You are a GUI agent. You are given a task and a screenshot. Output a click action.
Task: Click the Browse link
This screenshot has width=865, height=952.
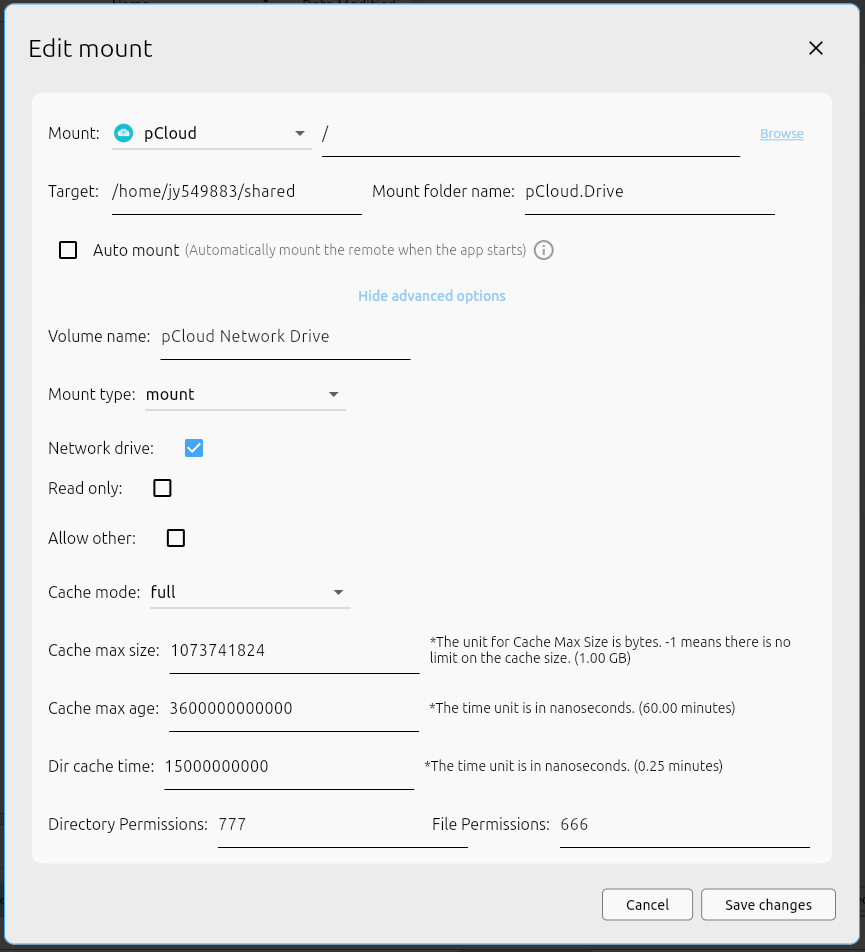tap(781, 133)
